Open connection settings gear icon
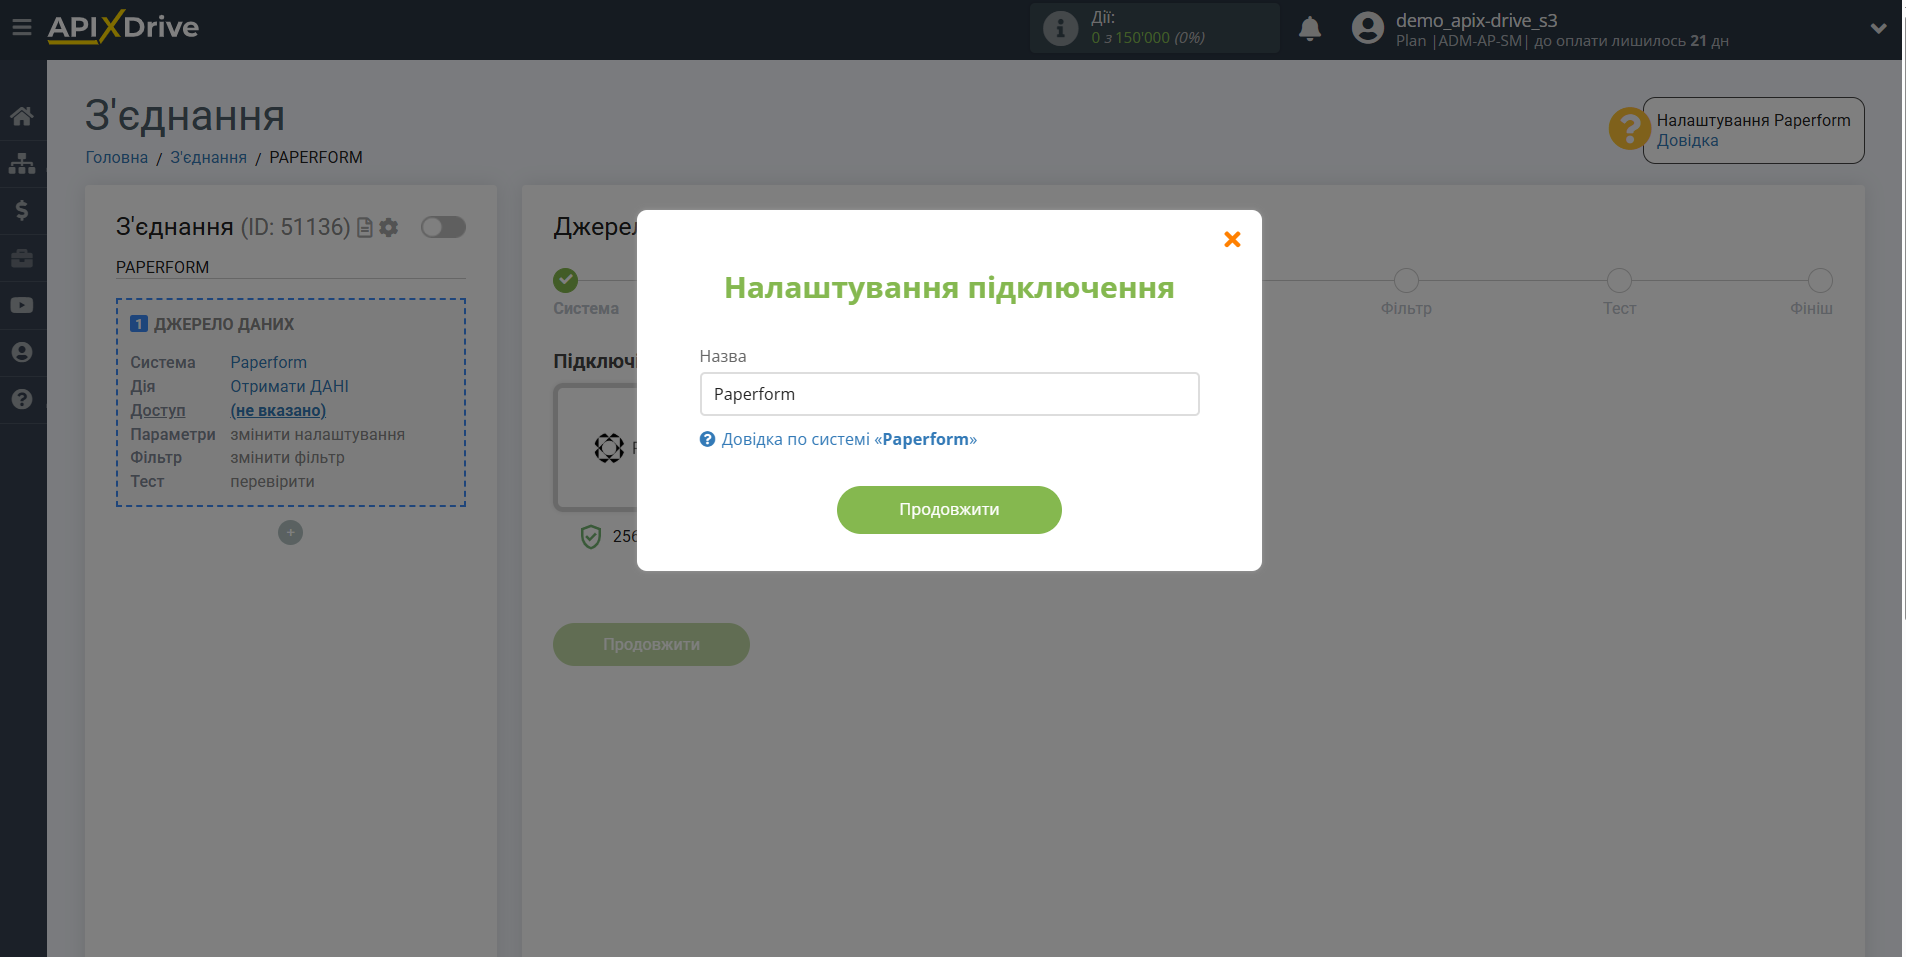 point(389,228)
